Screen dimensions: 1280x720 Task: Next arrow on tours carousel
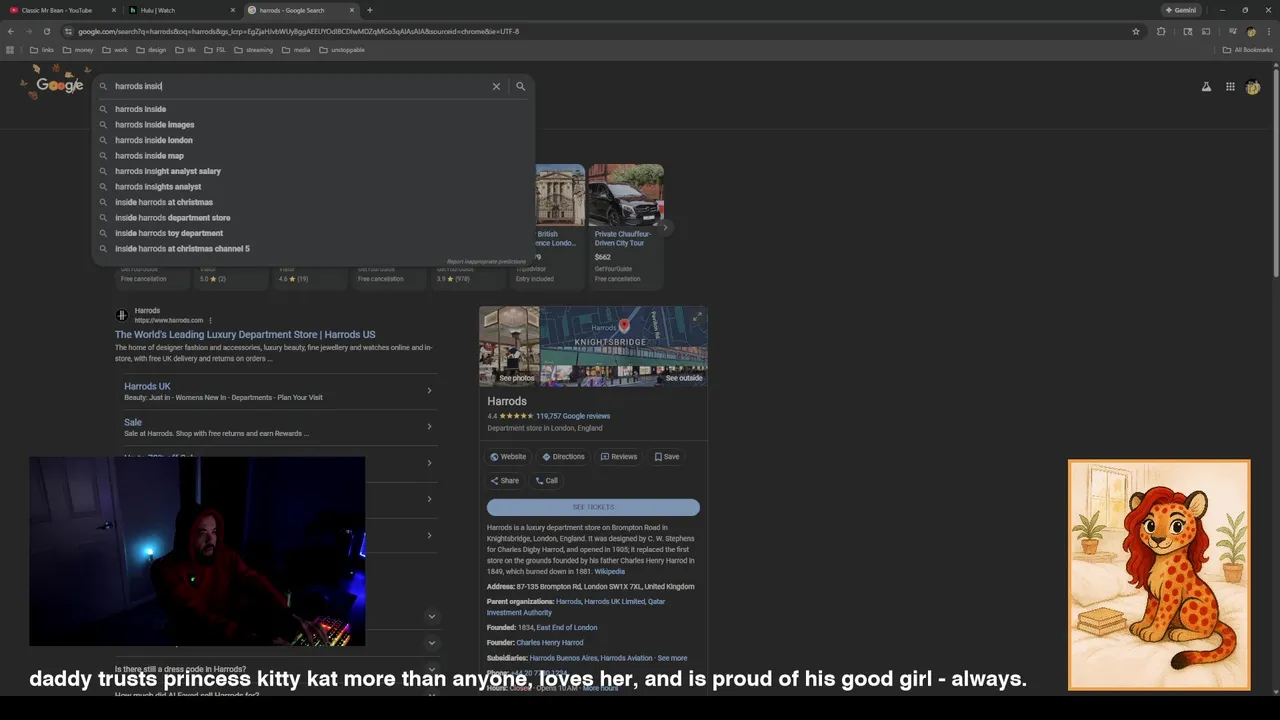pyautogui.click(x=664, y=227)
